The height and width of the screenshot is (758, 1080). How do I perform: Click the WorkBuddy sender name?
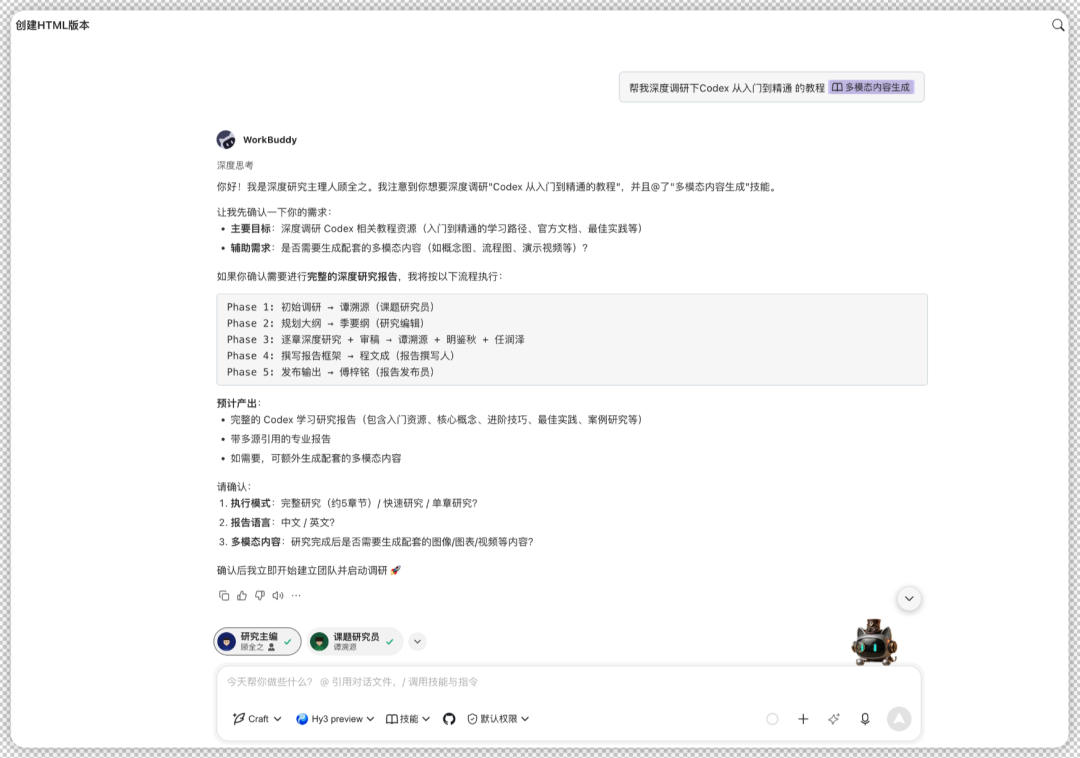[x=270, y=140]
